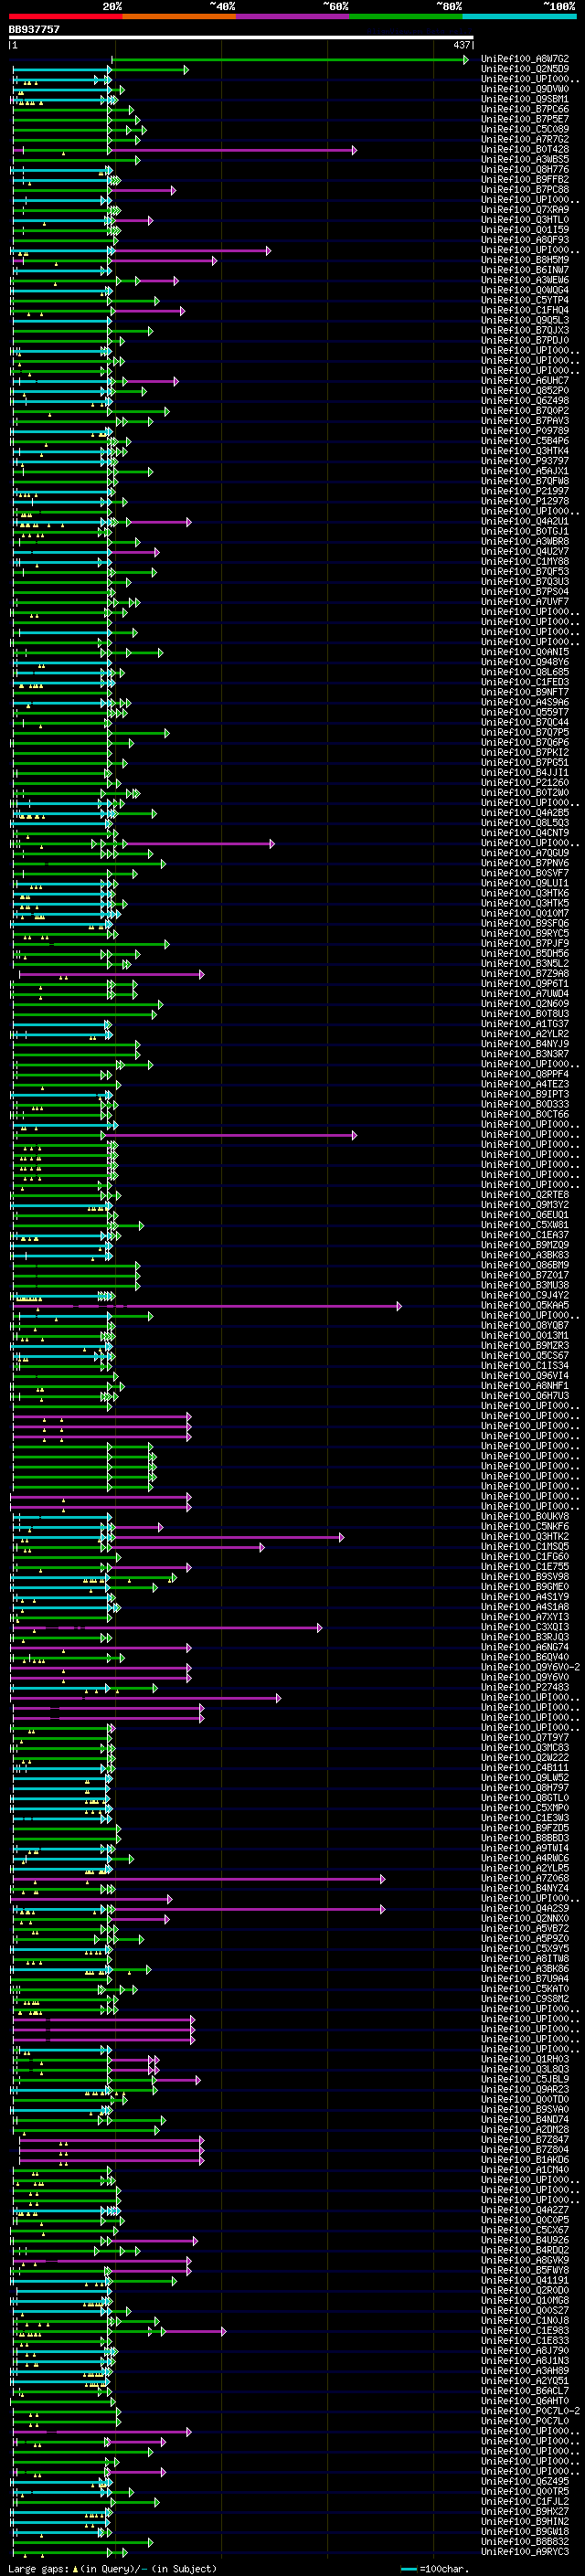
Task: Select UniRef100_A7R7G2 in the list
Action: pyautogui.click(x=525, y=139)
